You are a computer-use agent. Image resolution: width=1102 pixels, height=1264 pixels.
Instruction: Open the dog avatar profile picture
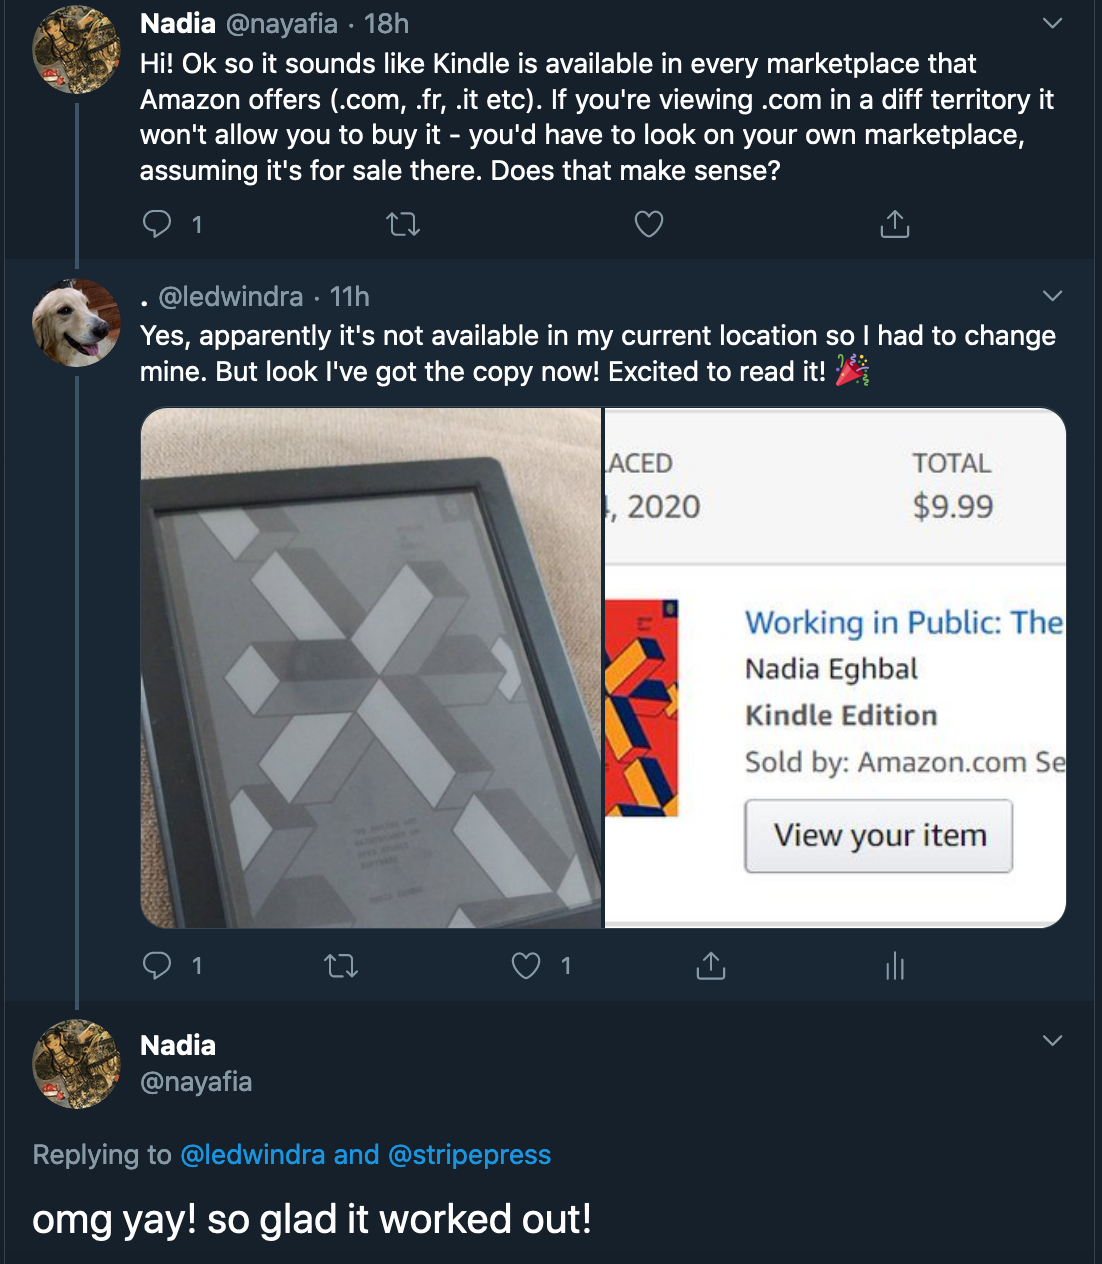coord(77,323)
